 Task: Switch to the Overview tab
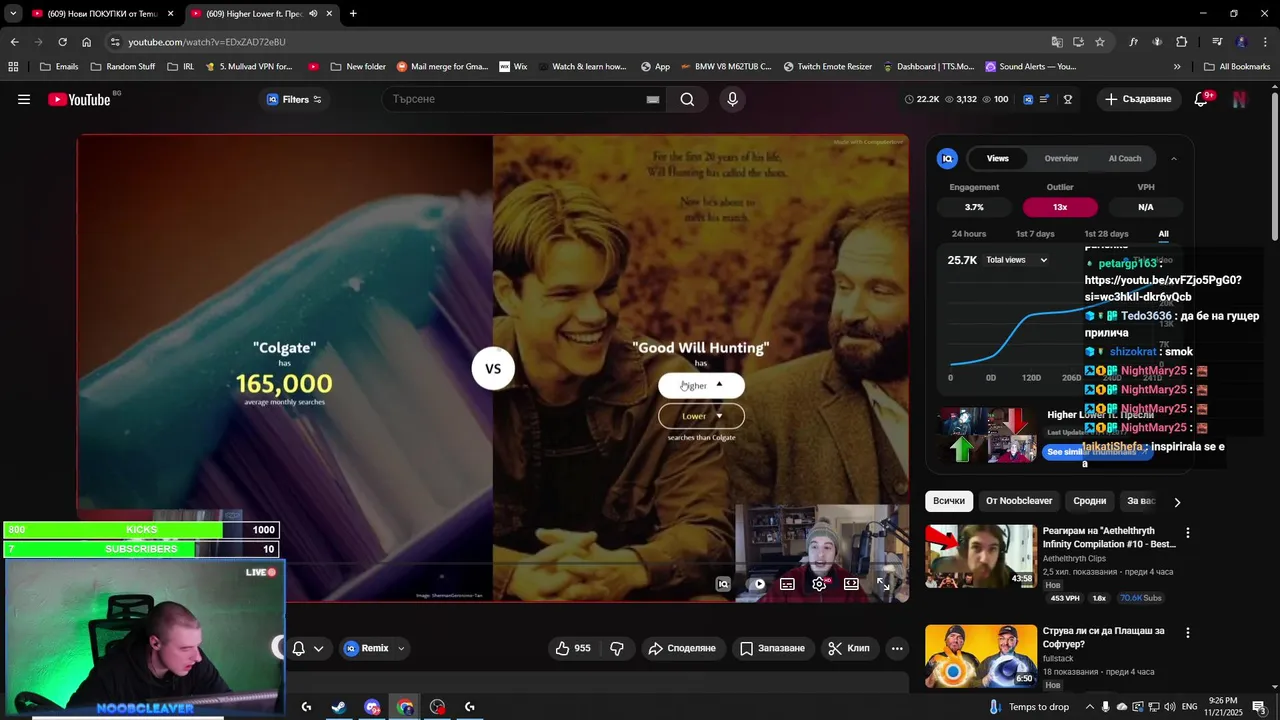(x=1061, y=158)
